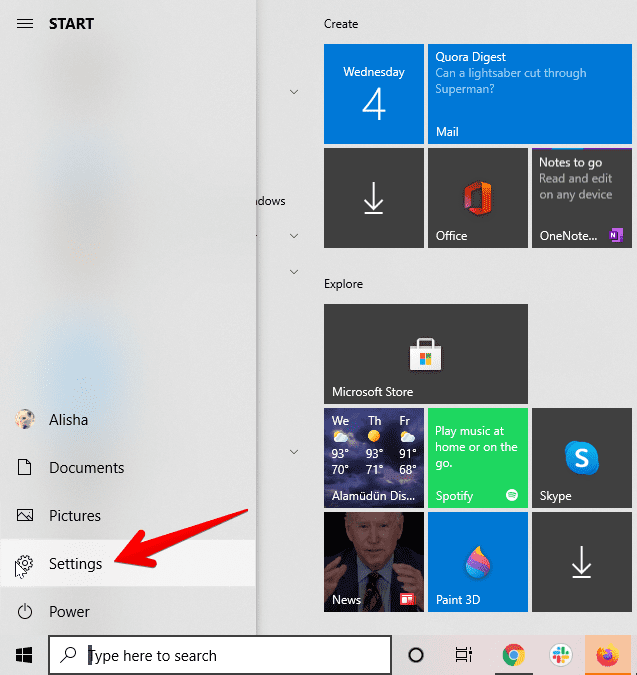Focus the 'Type here to search' box
This screenshot has height=675, width=637.
pos(220,655)
